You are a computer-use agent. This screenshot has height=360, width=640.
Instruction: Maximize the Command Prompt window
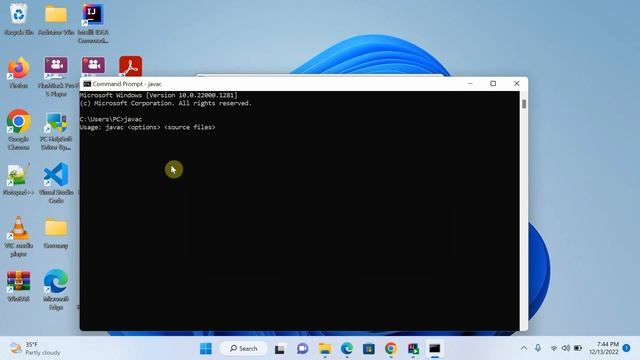pos(493,84)
